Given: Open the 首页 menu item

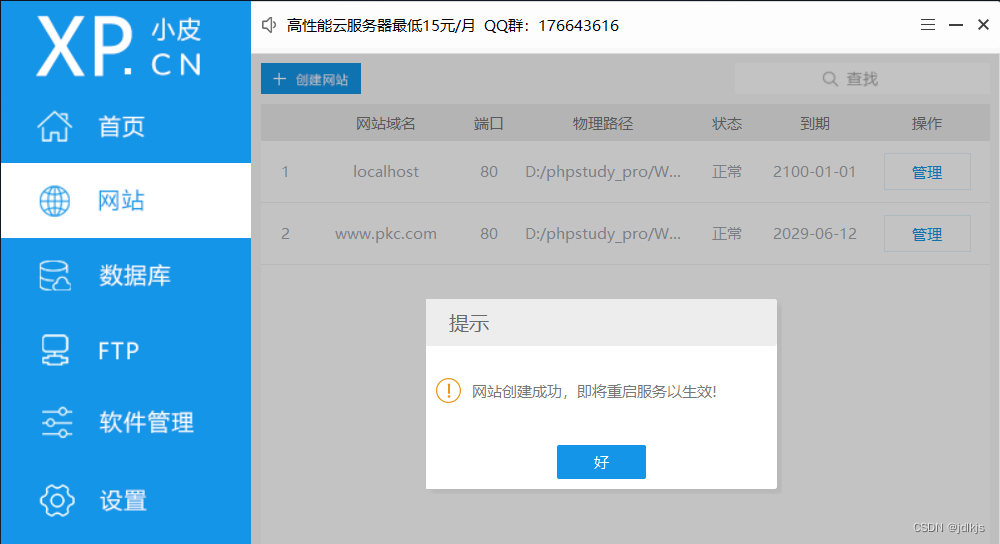Looking at the screenshot, I should pyautogui.click(x=126, y=126).
